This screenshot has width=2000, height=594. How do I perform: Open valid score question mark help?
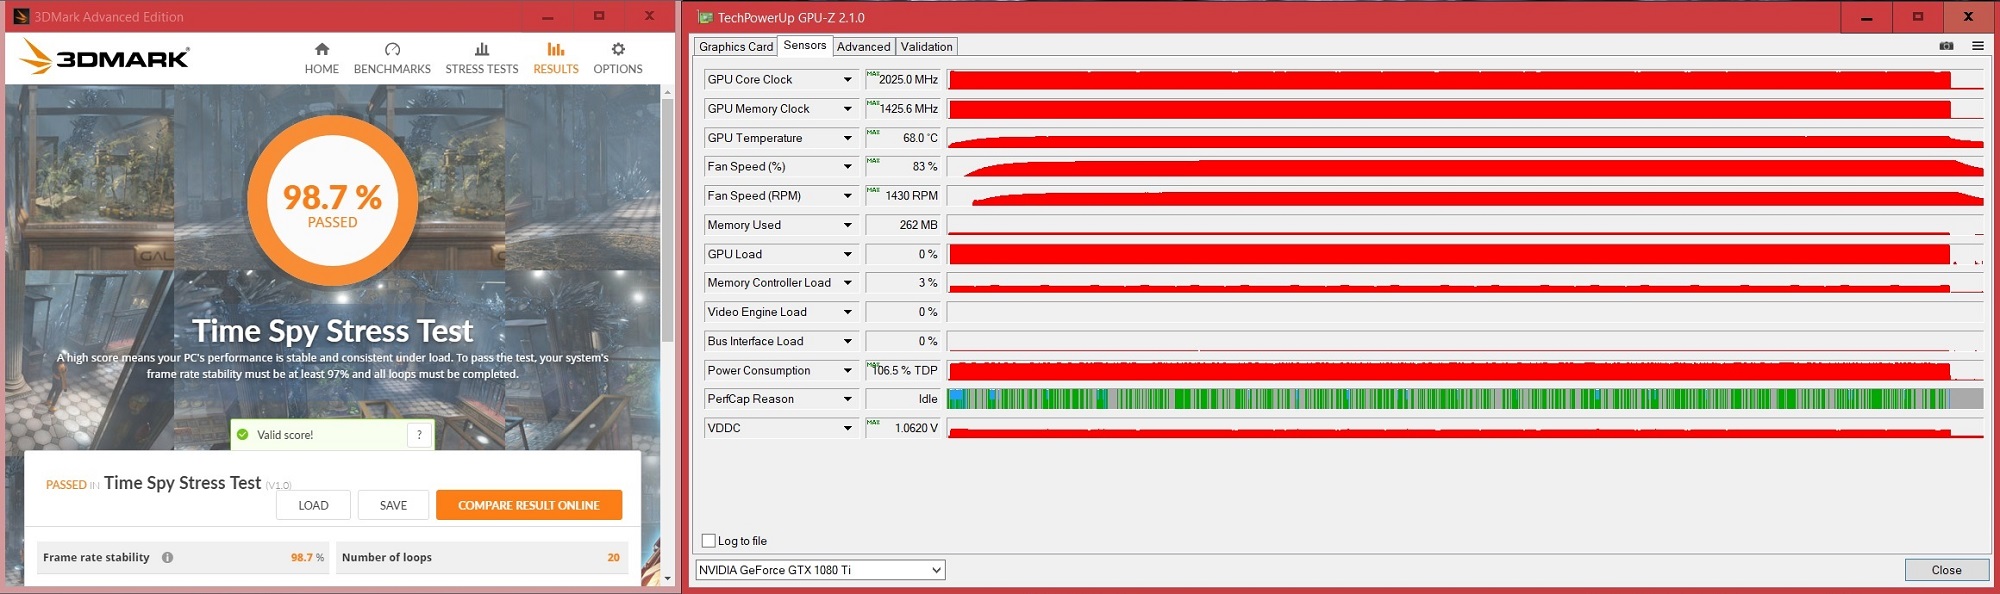point(419,434)
